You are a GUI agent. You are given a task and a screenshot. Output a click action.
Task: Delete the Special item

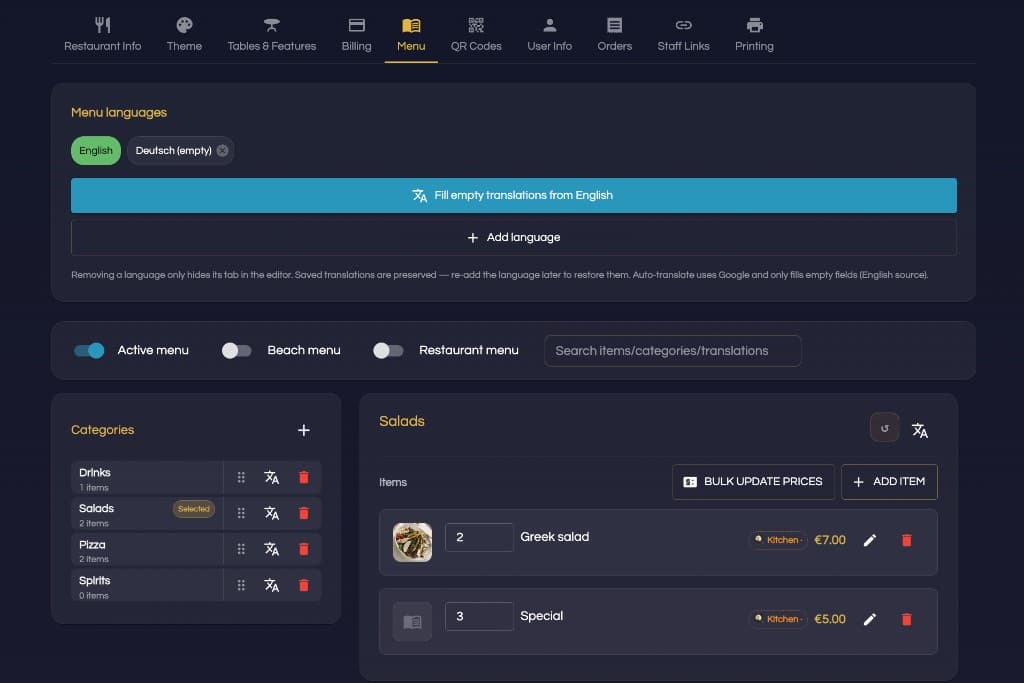coord(906,620)
